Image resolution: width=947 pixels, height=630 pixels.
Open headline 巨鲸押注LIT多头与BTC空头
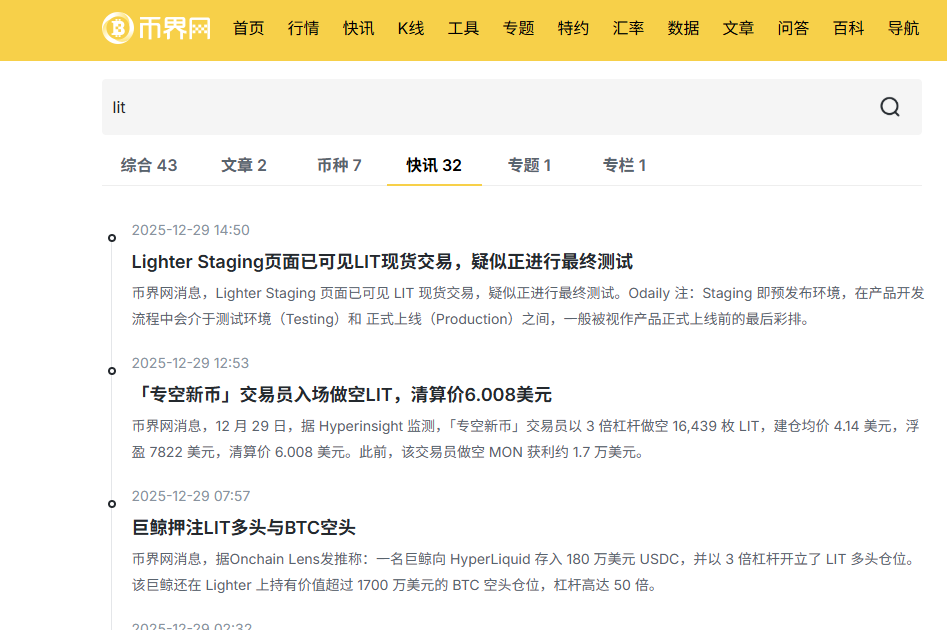[243, 527]
